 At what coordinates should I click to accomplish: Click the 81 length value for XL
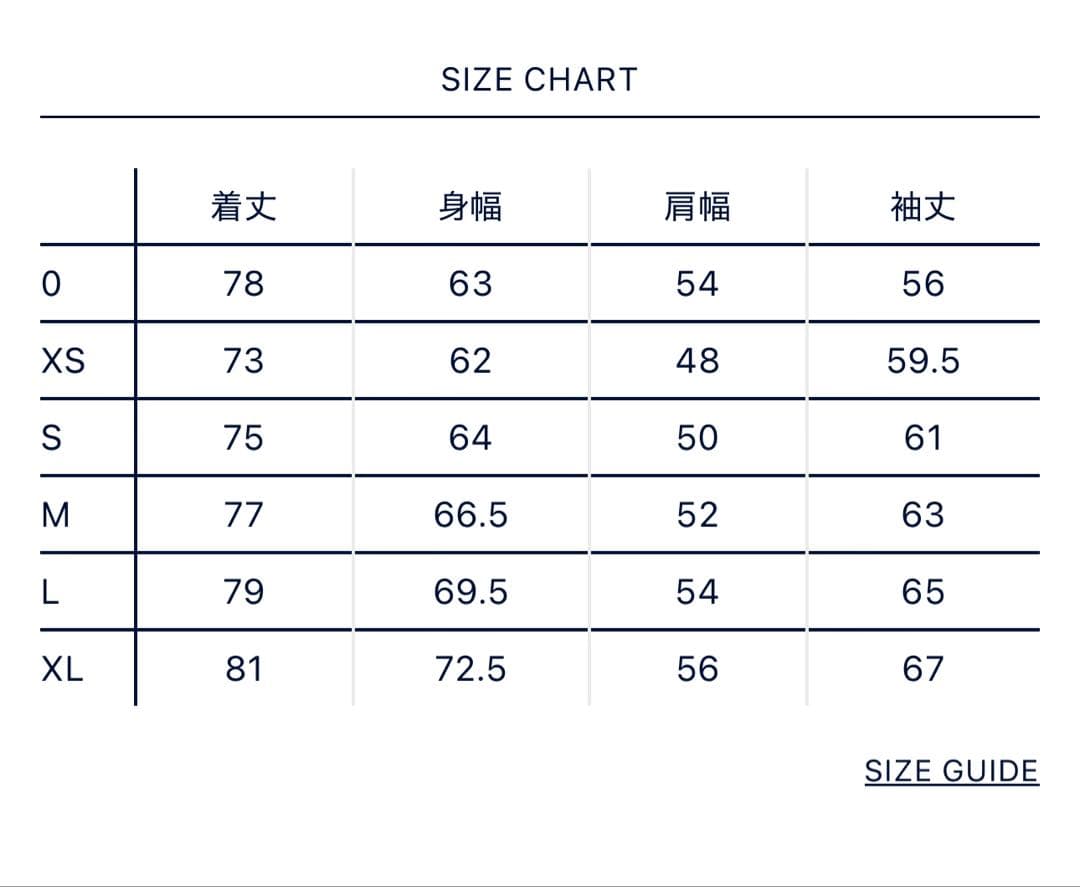(243, 669)
